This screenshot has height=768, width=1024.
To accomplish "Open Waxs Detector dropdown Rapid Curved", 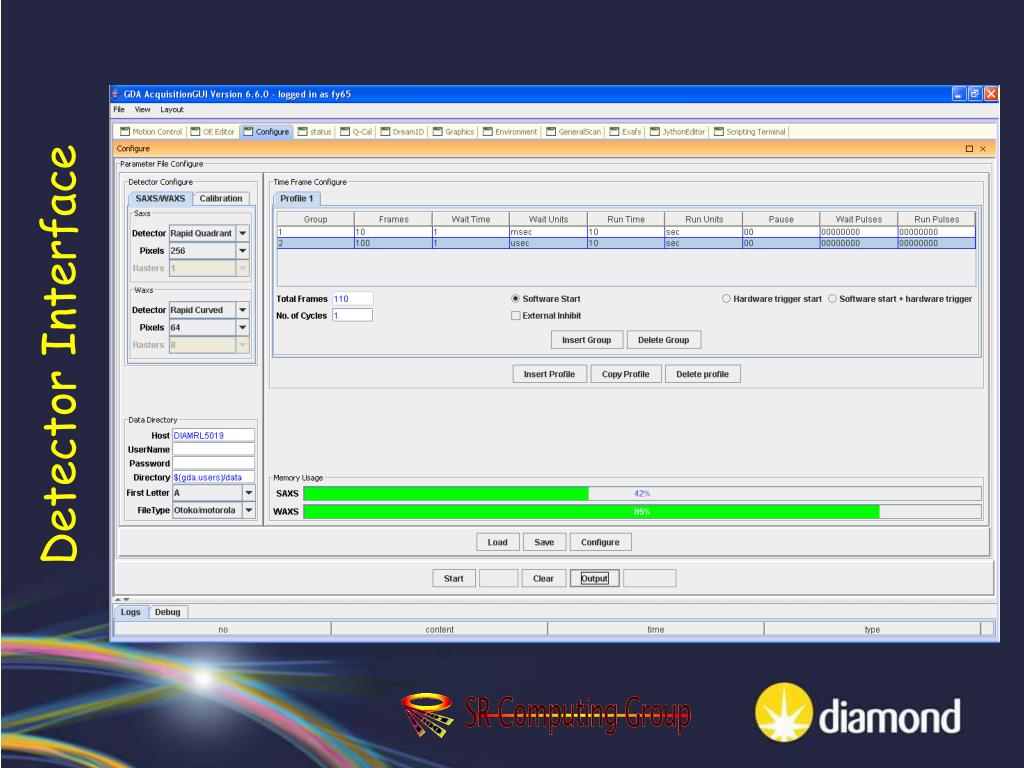I will coord(243,310).
